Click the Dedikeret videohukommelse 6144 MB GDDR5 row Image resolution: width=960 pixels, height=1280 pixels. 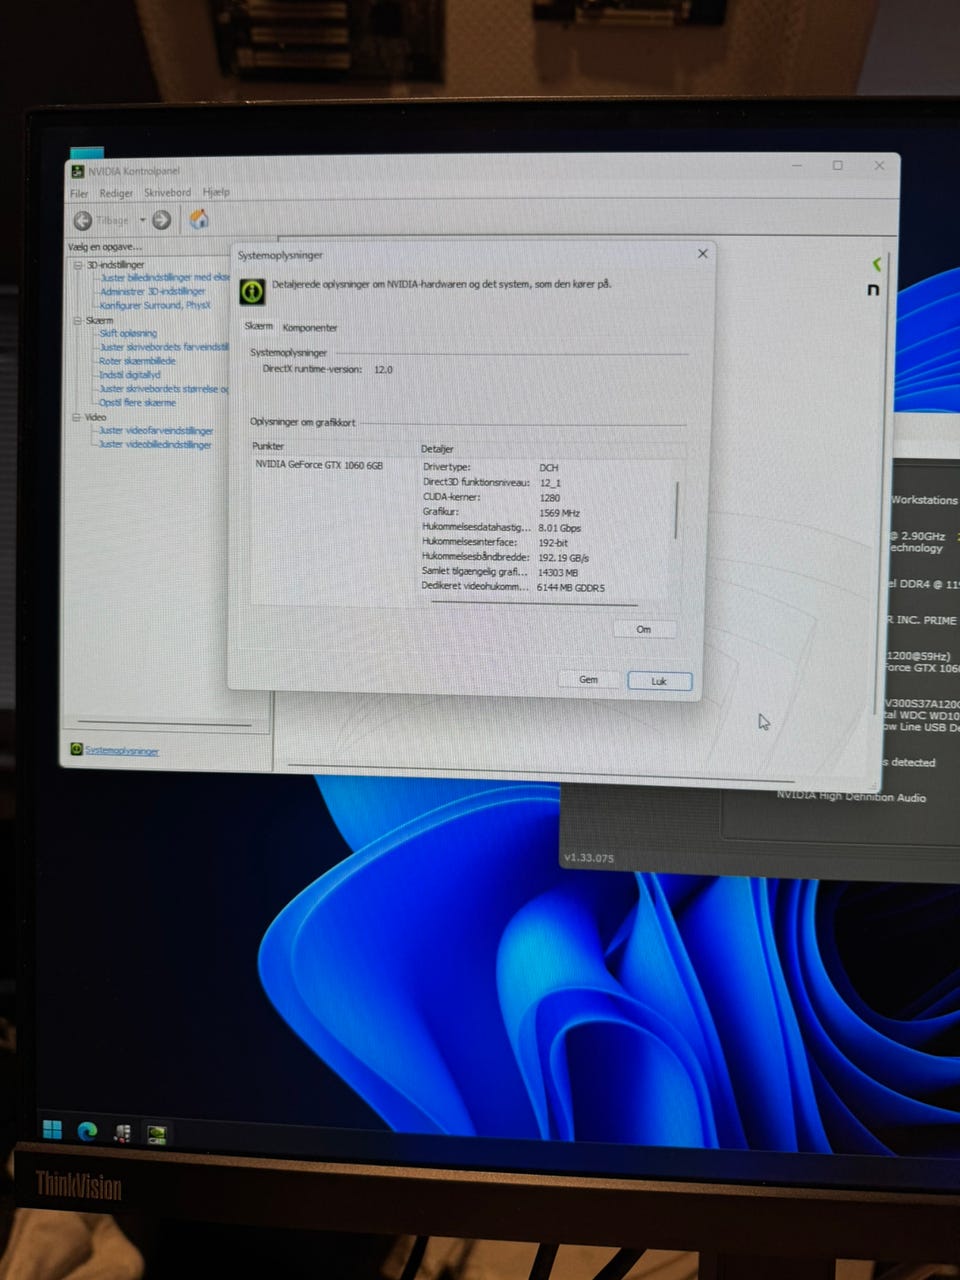[548, 587]
